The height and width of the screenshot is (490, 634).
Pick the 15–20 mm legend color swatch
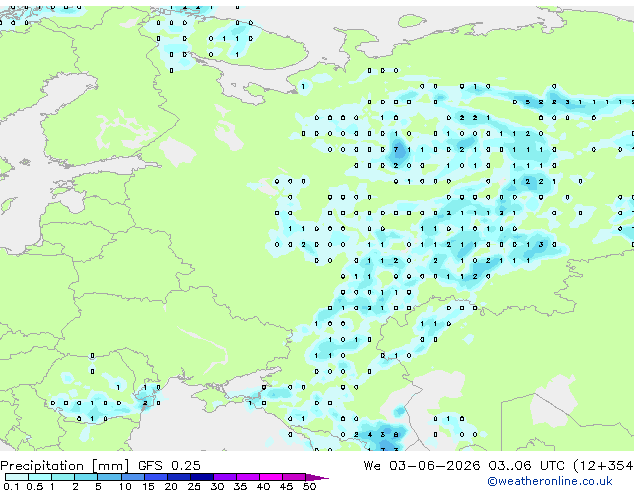[155, 477]
